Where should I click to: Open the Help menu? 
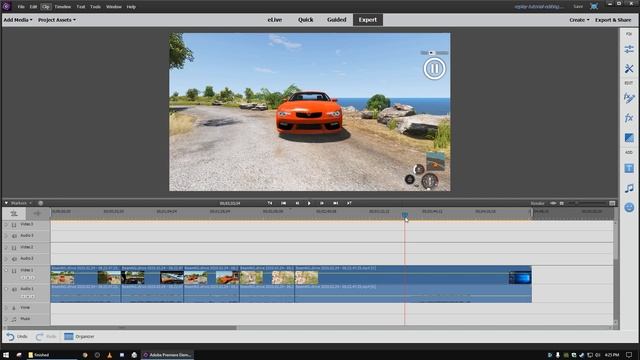coord(131,7)
